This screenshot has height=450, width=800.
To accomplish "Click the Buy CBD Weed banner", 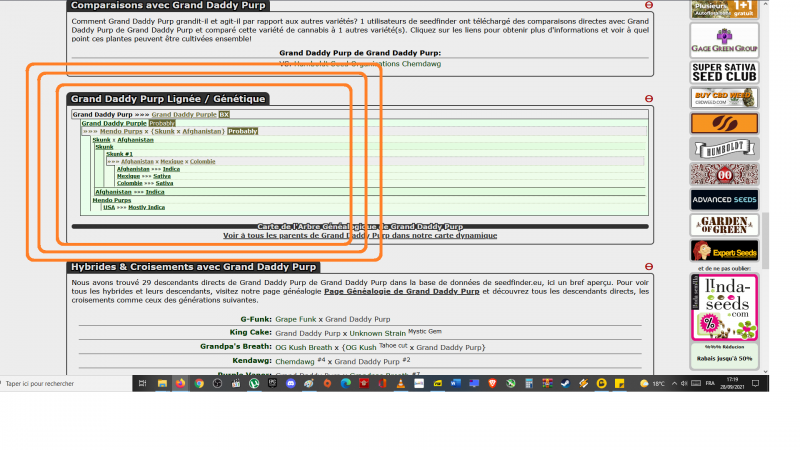I will (723, 98).
